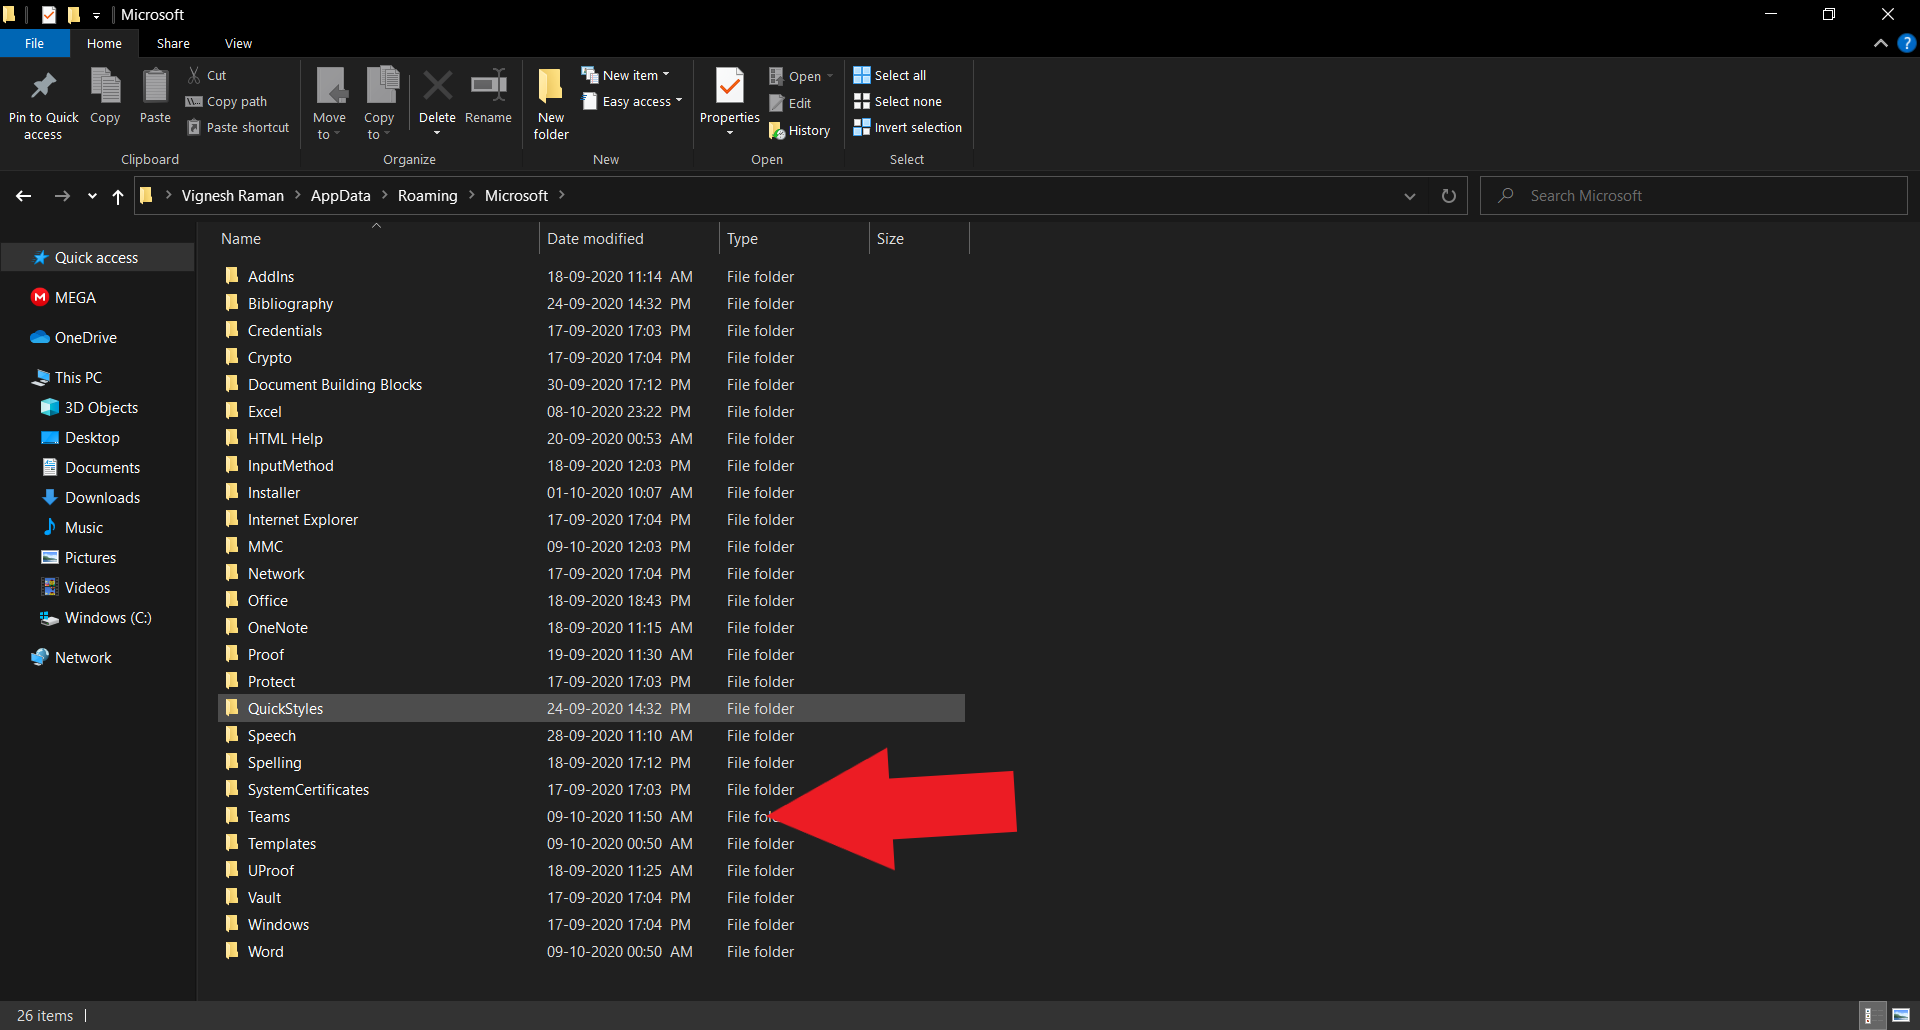
Task: Go forward with the right arrow
Action: 62,196
